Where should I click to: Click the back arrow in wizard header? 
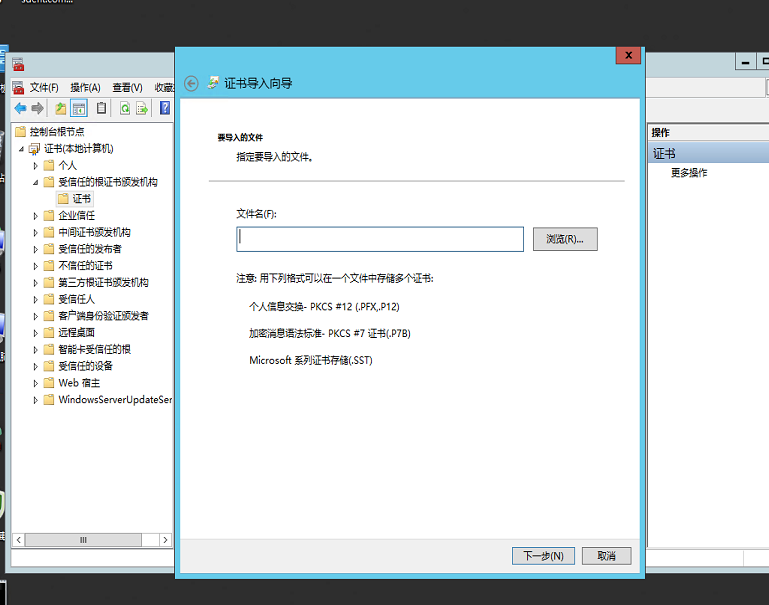pos(192,83)
